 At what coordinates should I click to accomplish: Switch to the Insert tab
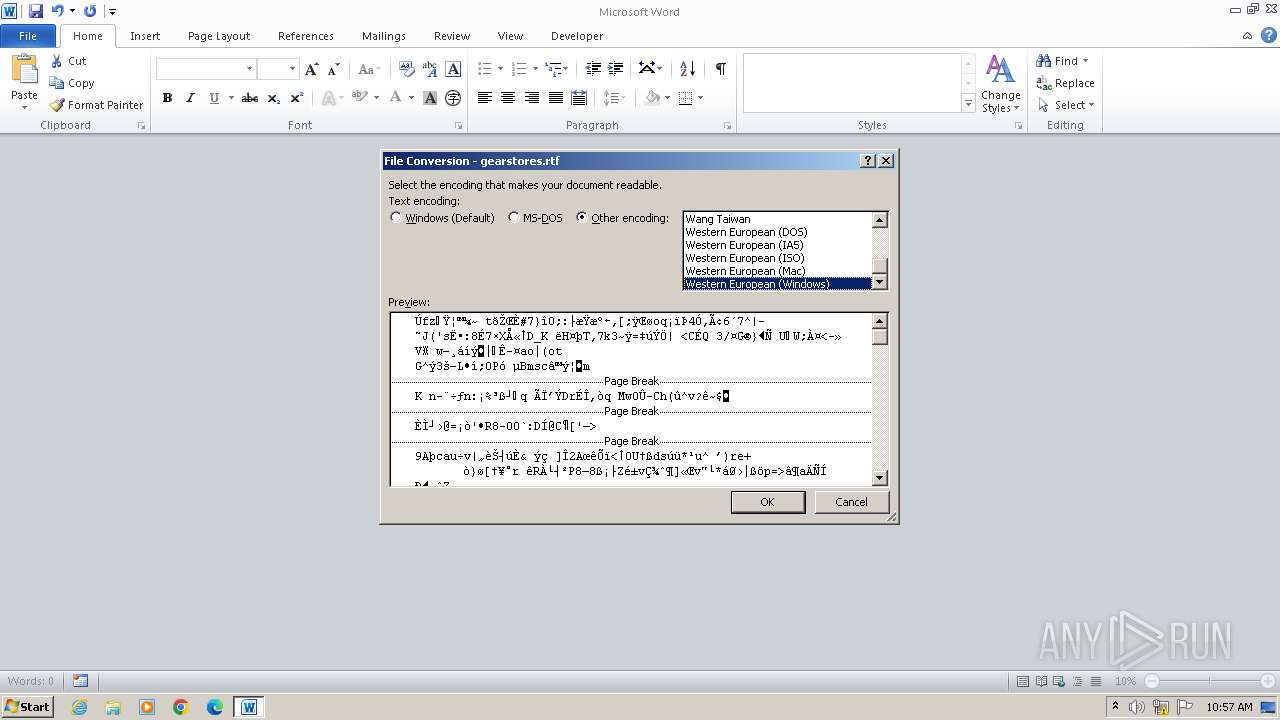(145, 36)
